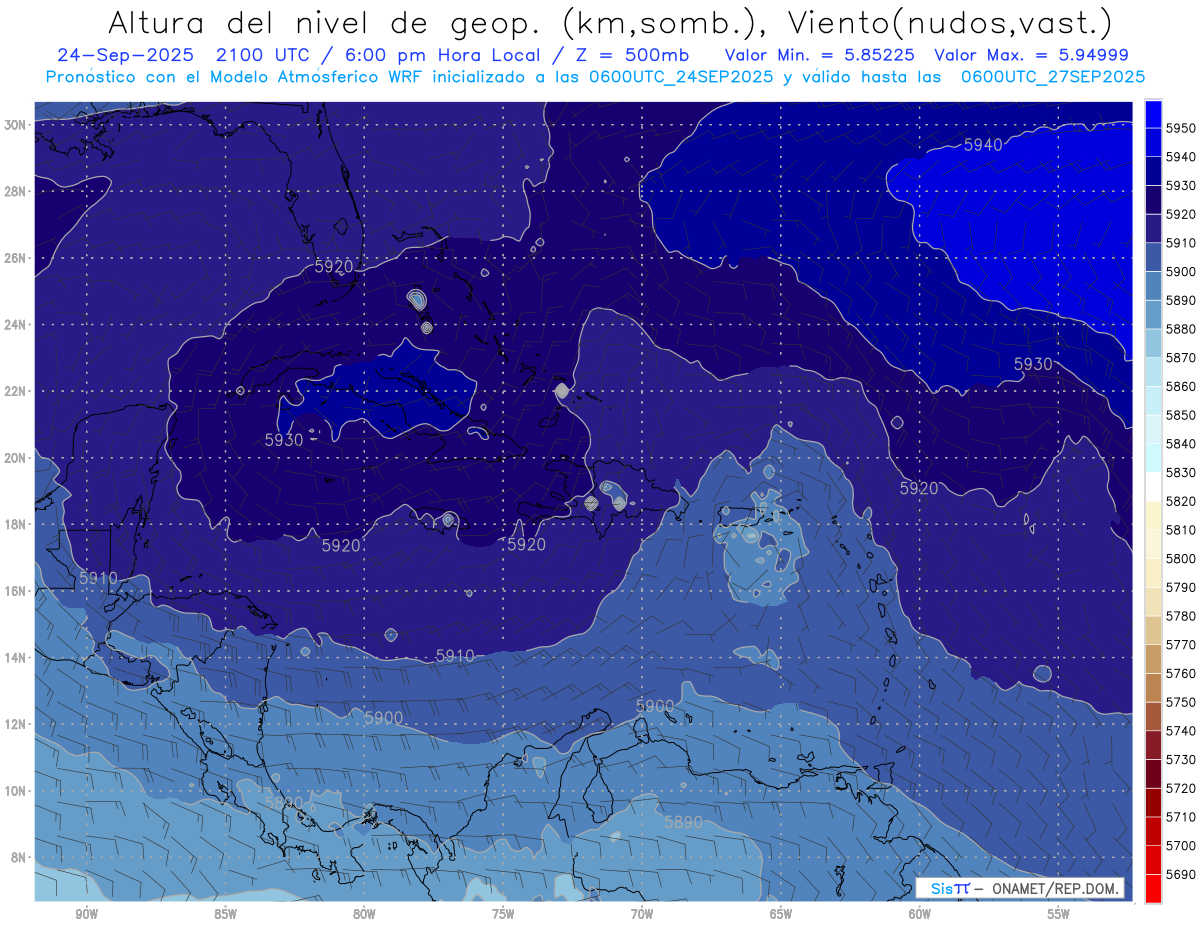Click the valid-until time '0600UTC_27SEP2025'
1200x927 pixels.
point(1053,77)
